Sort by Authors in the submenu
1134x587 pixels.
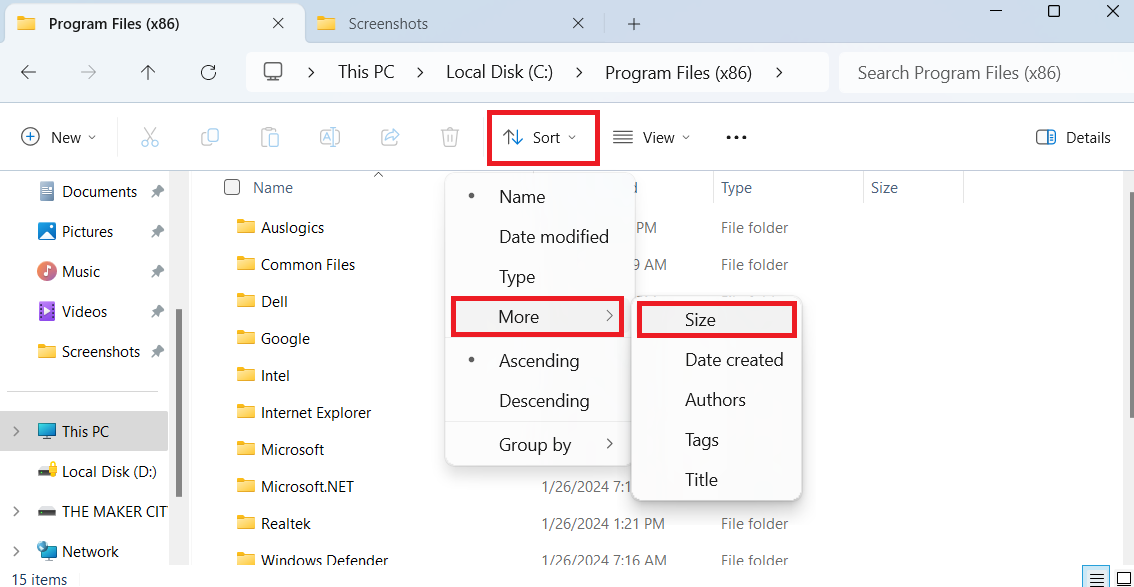[717, 400]
